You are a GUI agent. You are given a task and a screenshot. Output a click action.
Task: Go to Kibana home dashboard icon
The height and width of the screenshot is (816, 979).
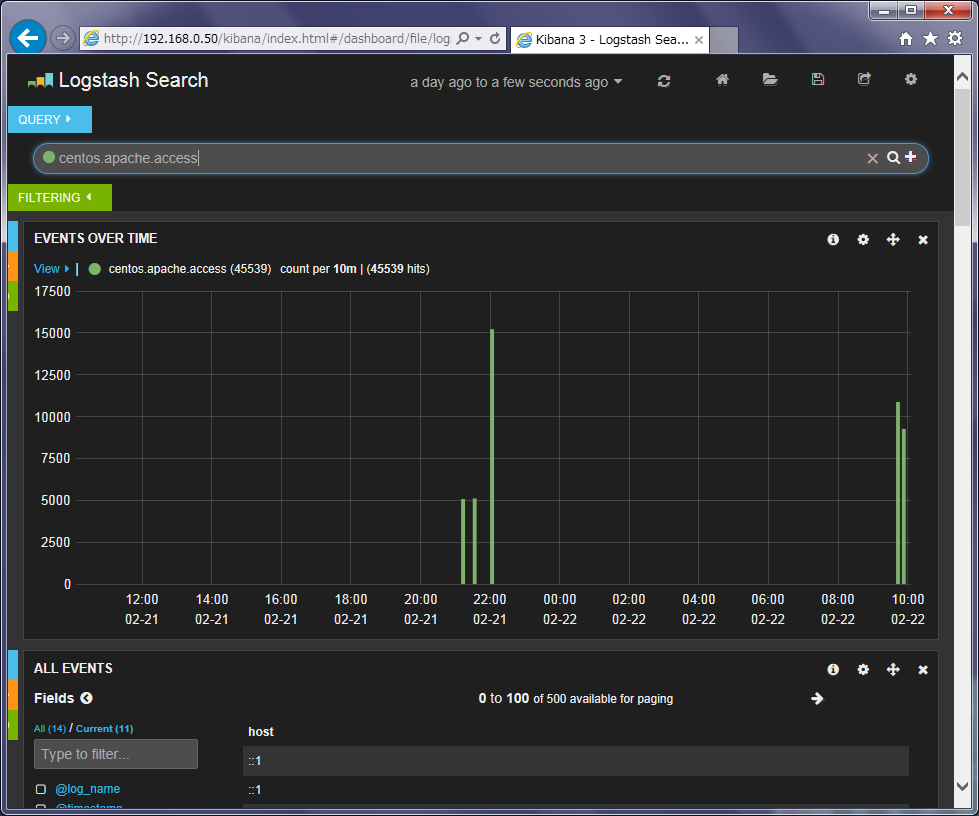point(722,79)
